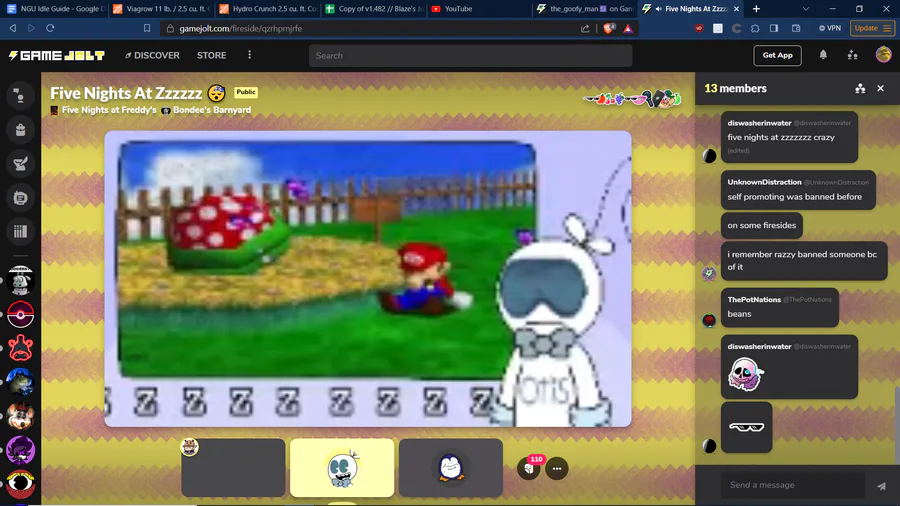Switch to the the_goofy_man browser tab
Image resolution: width=900 pixels, height=506 pixels.
(x=584, y=9)
